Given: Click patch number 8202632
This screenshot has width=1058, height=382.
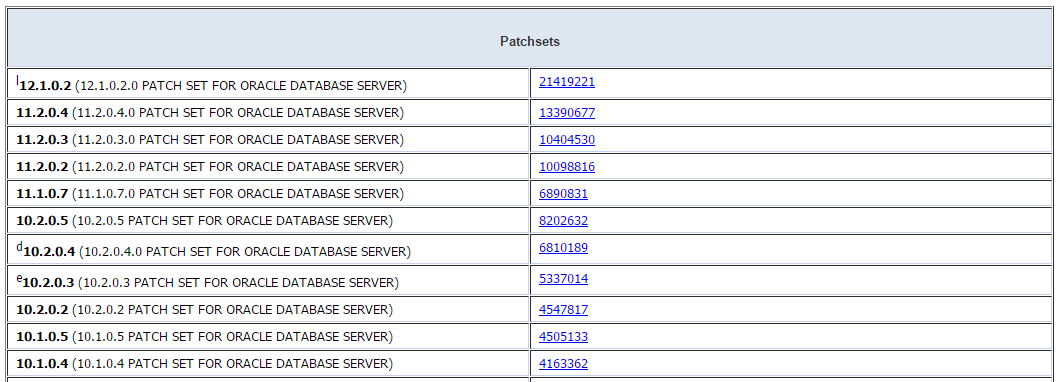Looking at the screenshot, I should click(x=563, y=221).
